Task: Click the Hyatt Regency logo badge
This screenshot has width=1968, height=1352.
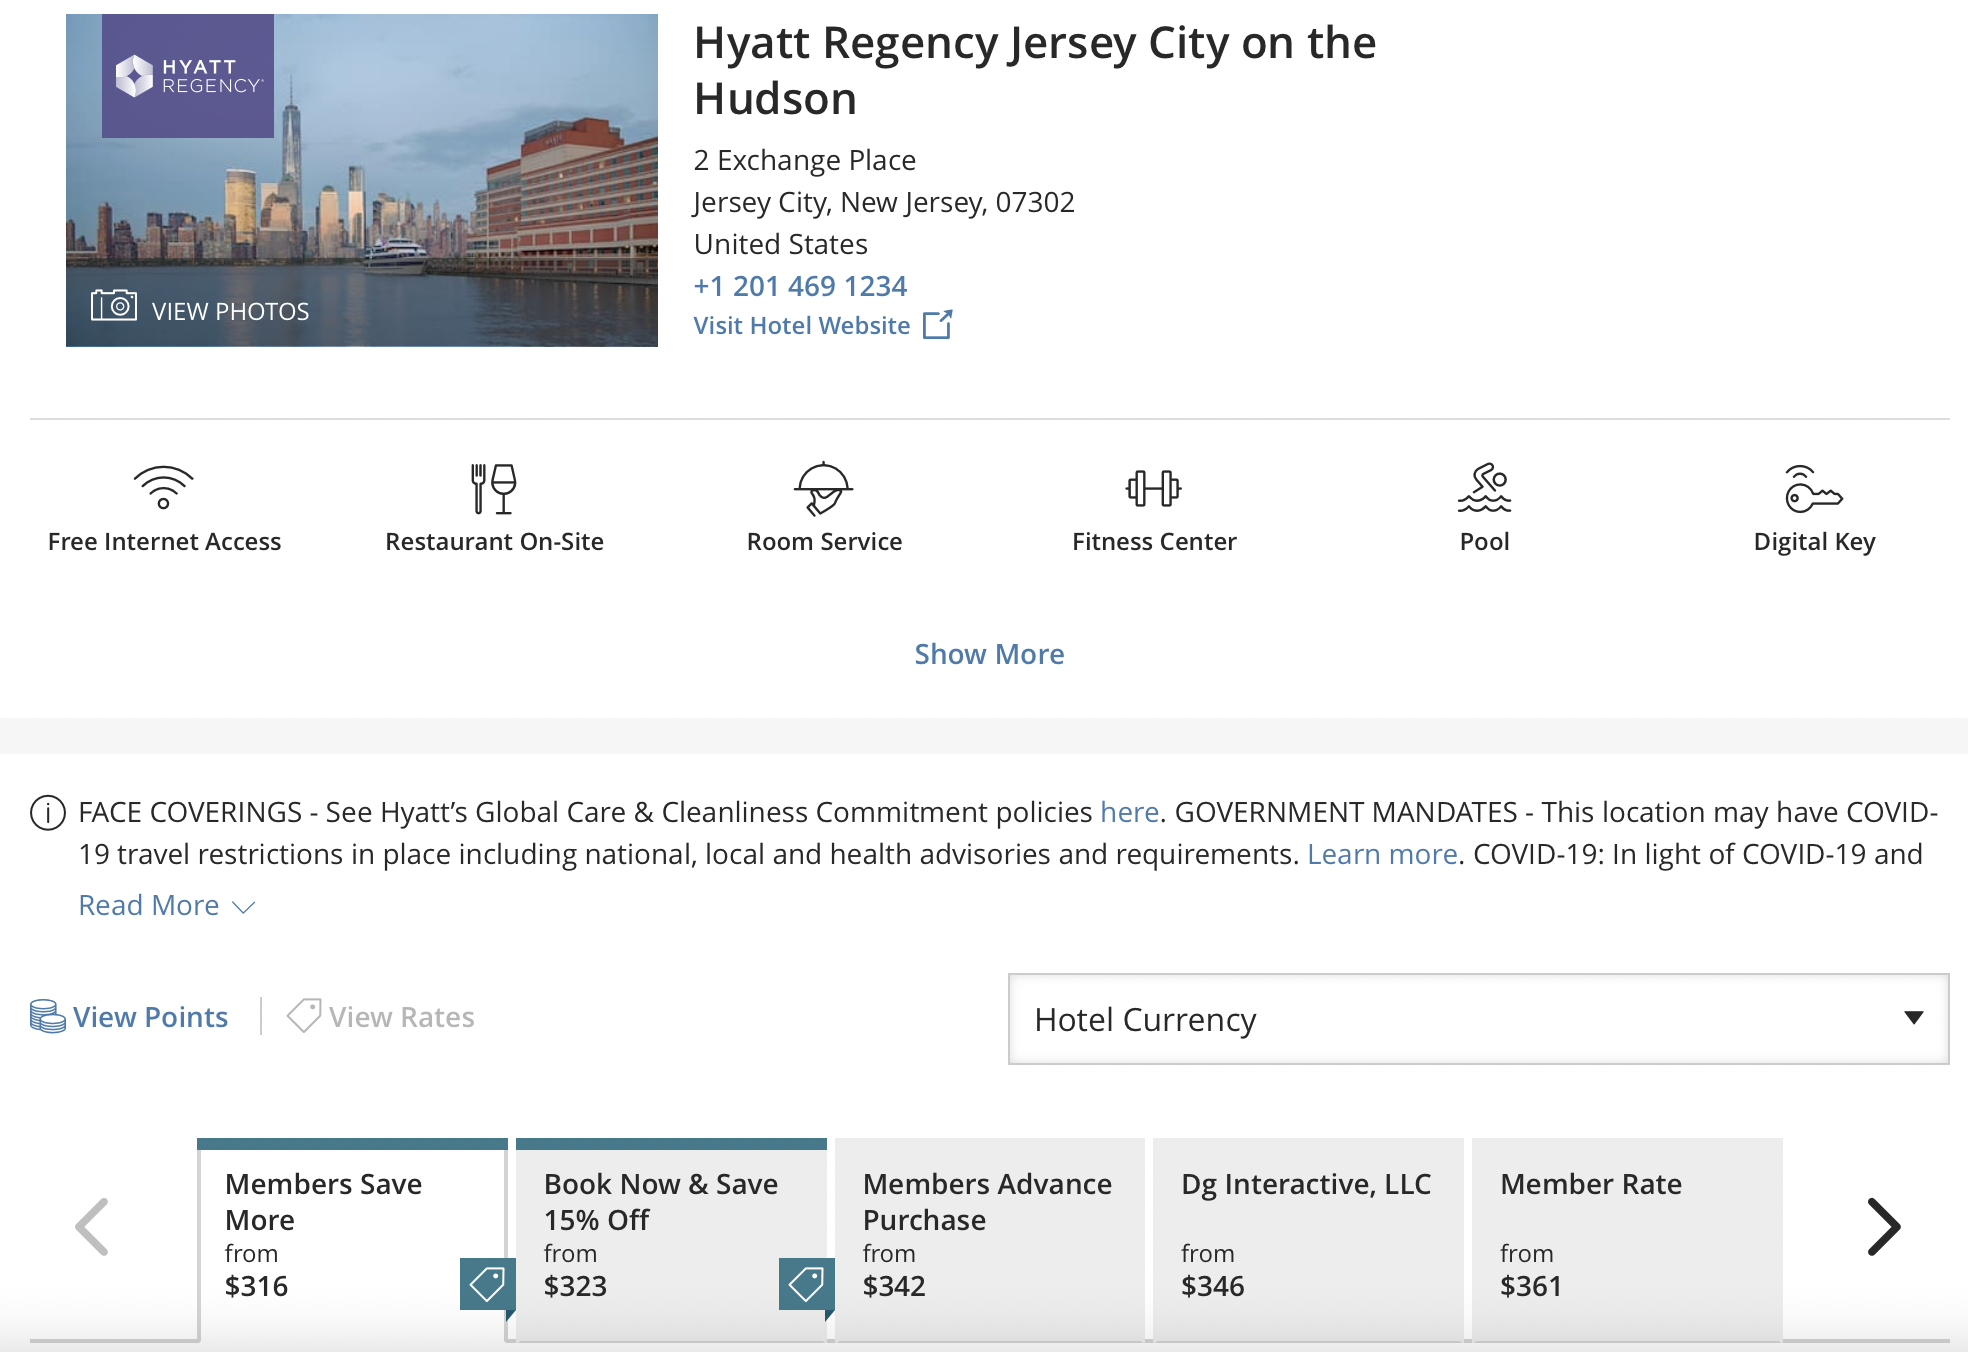Action: coord(188,76)
